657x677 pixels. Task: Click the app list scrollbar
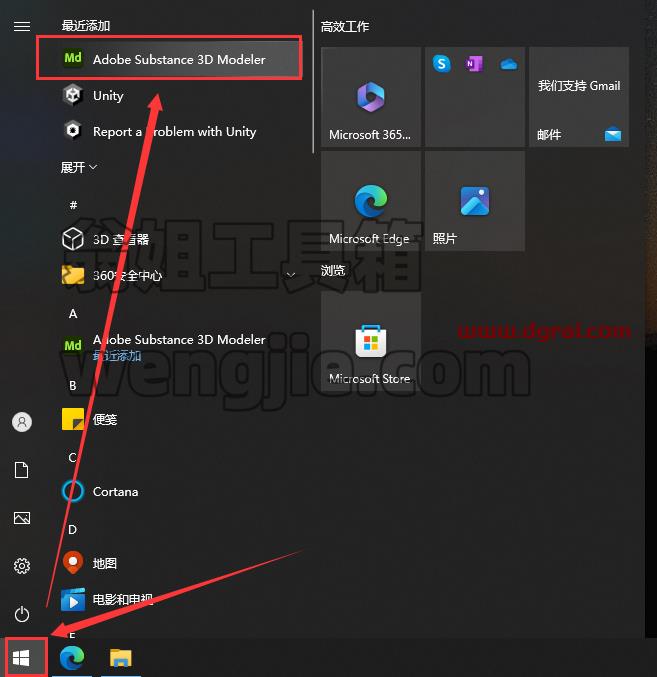[313, 81]
